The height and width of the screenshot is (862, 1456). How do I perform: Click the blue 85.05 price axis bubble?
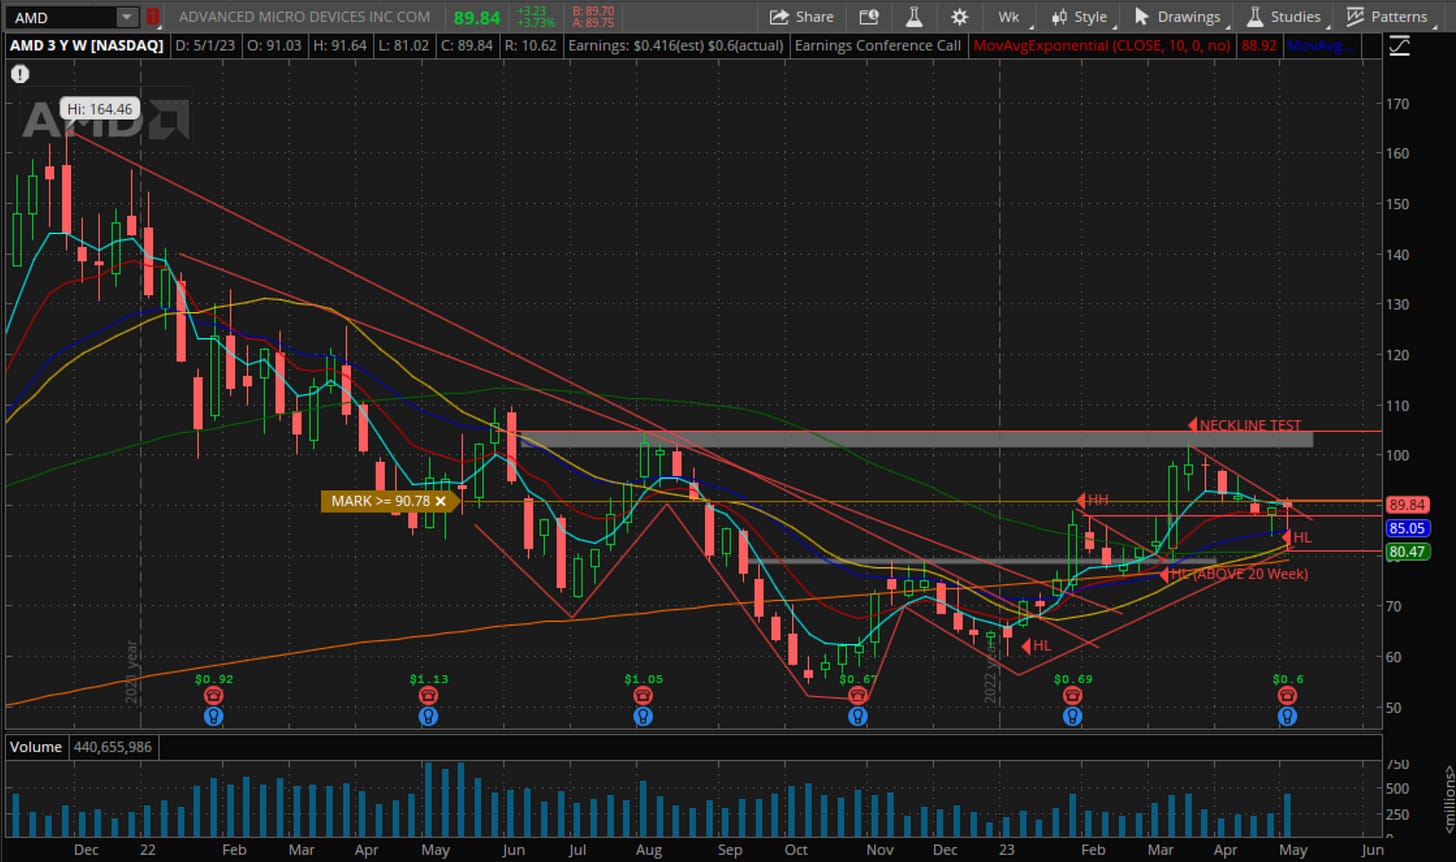pyautogui.click(x=1407, y=528)
